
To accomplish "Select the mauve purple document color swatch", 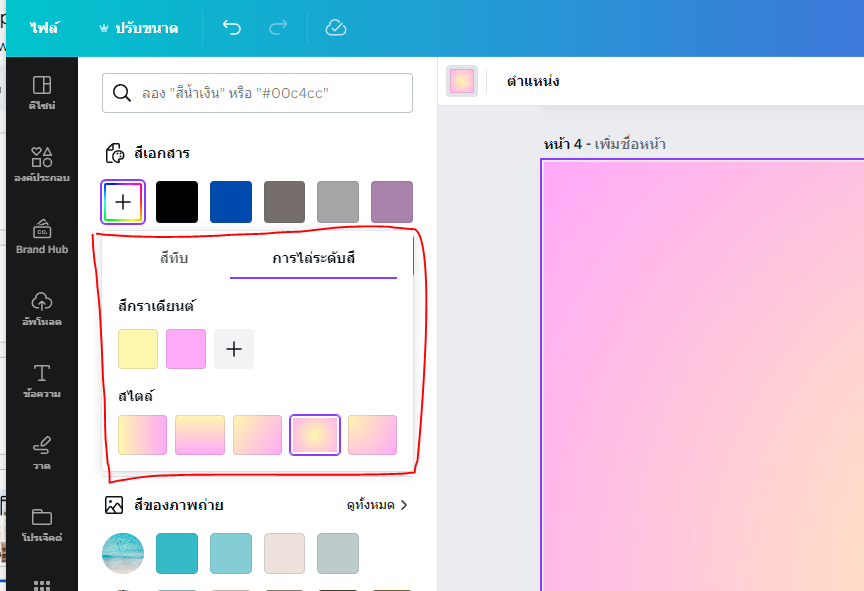I will pos(392,202).
